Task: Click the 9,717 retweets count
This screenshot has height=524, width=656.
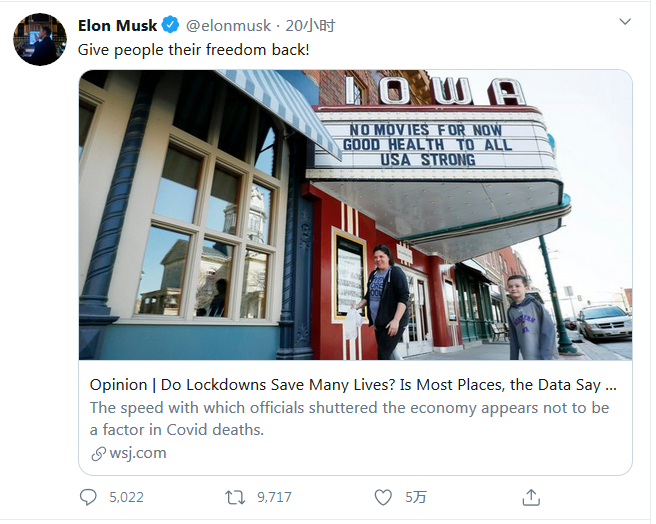Action: (273, 497)
